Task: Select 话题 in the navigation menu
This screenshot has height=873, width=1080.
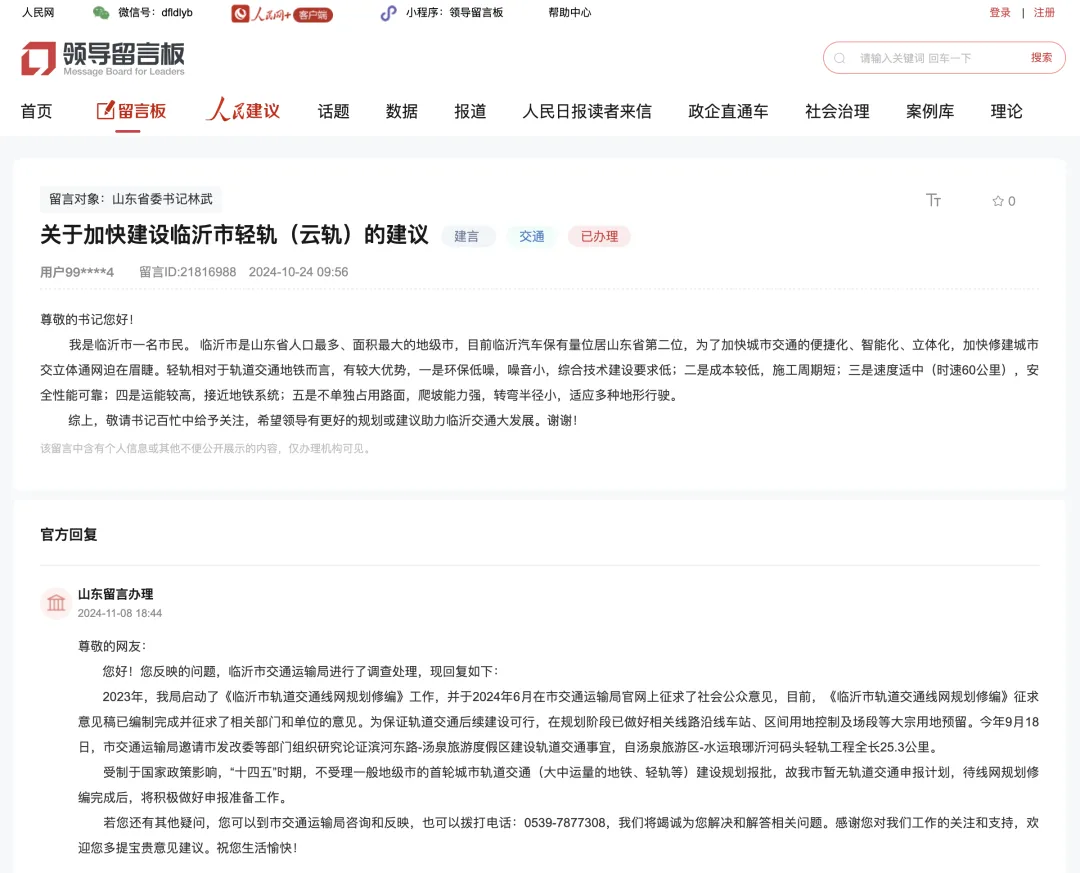Action: tap(332, 111)
